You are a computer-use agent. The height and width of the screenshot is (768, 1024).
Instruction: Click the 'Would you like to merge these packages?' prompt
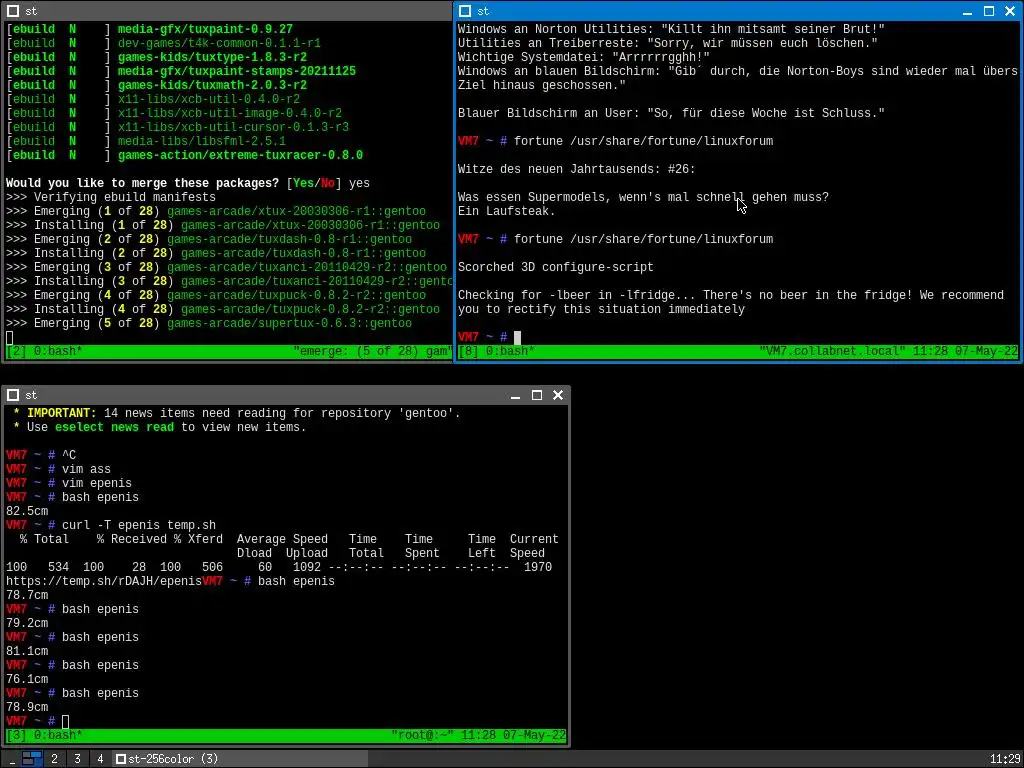pyautogui.click(x=142, y=184)
